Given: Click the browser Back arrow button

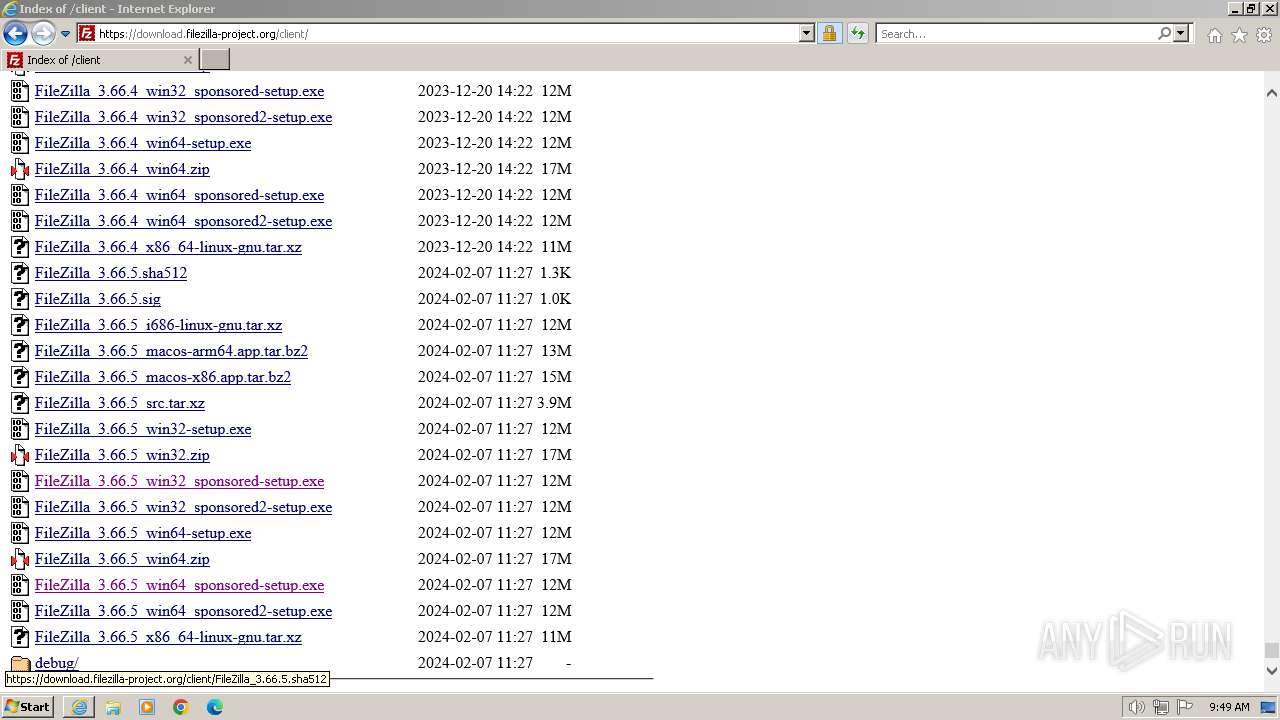Looking at the screenshot, I should [x=15, y=34].
